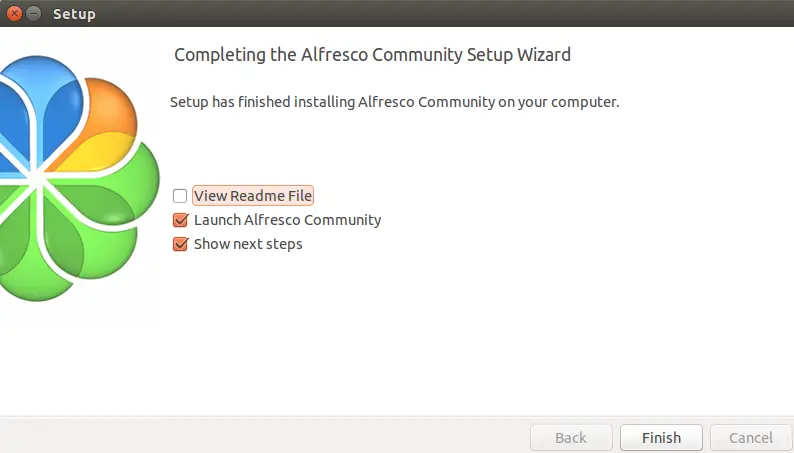Finish the Alfresco setup wizard
Image resolution: width=794 pixels, height=453 pixels.
(661, 437)
